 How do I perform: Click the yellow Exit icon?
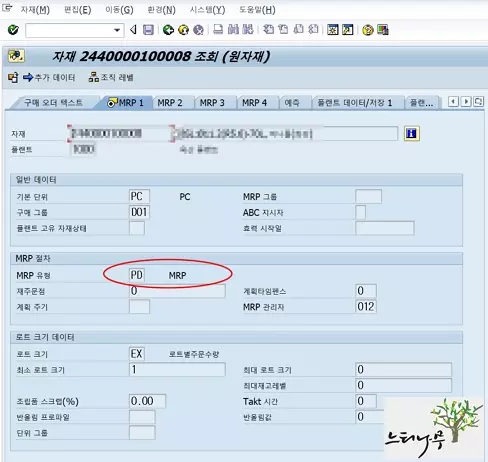point(183,30)
